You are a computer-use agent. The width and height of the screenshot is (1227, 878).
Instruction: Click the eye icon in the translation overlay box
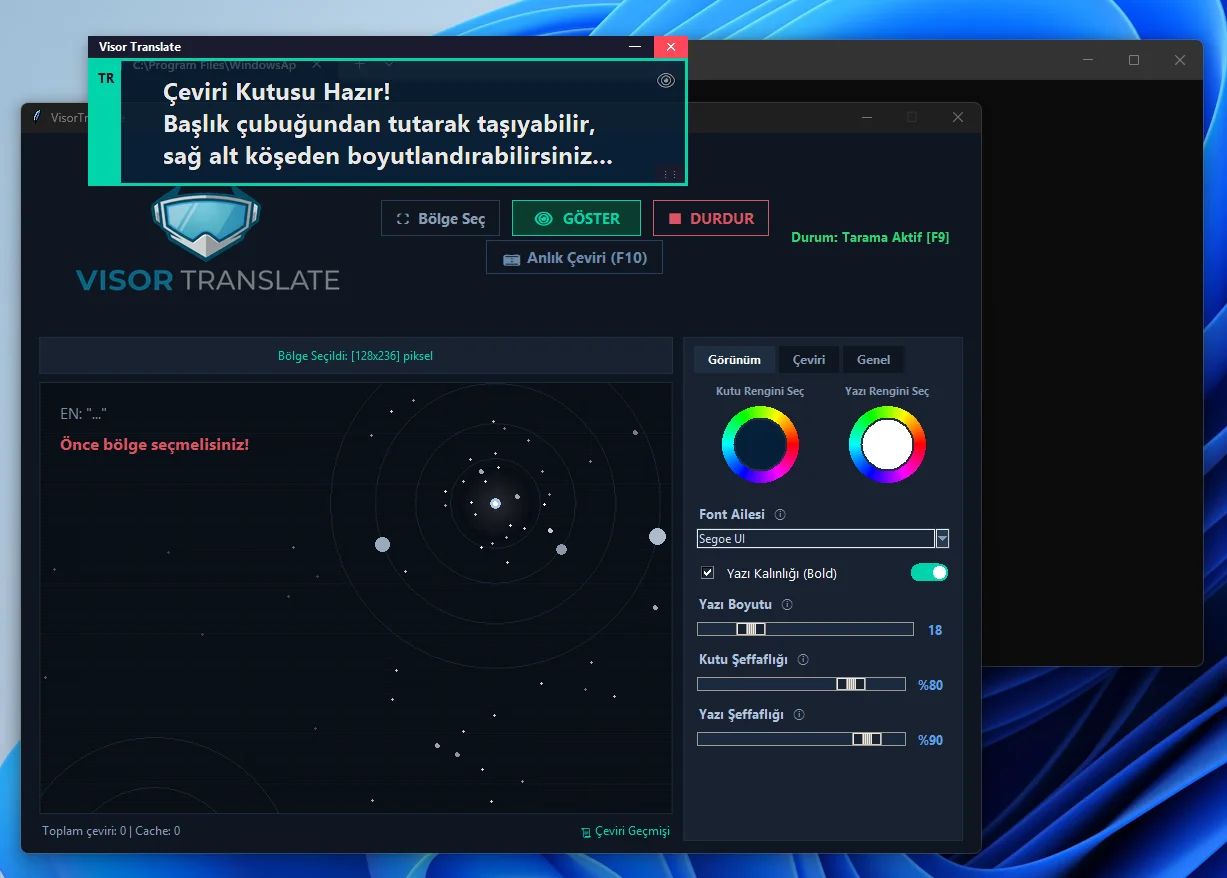tap(666, 81)
